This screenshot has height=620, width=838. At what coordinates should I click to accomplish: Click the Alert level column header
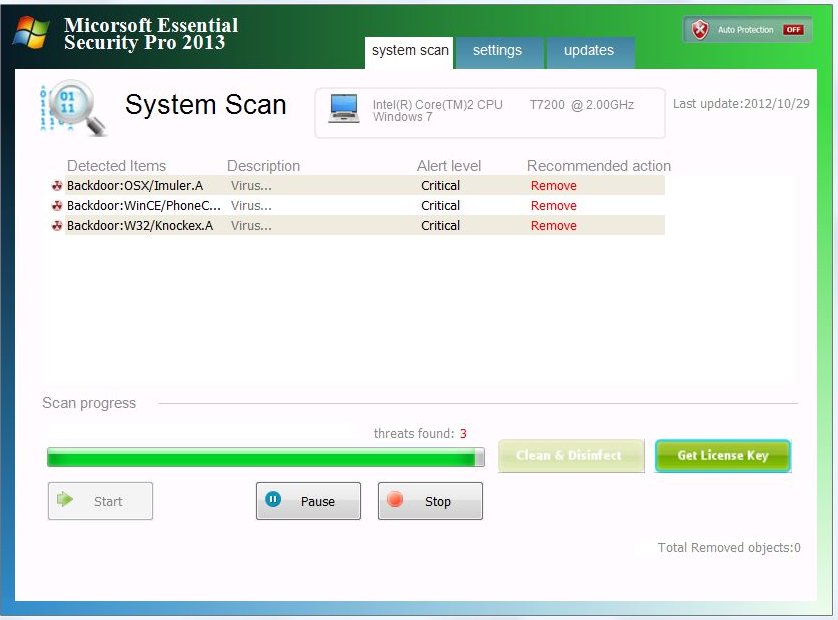tap(448, 166)
